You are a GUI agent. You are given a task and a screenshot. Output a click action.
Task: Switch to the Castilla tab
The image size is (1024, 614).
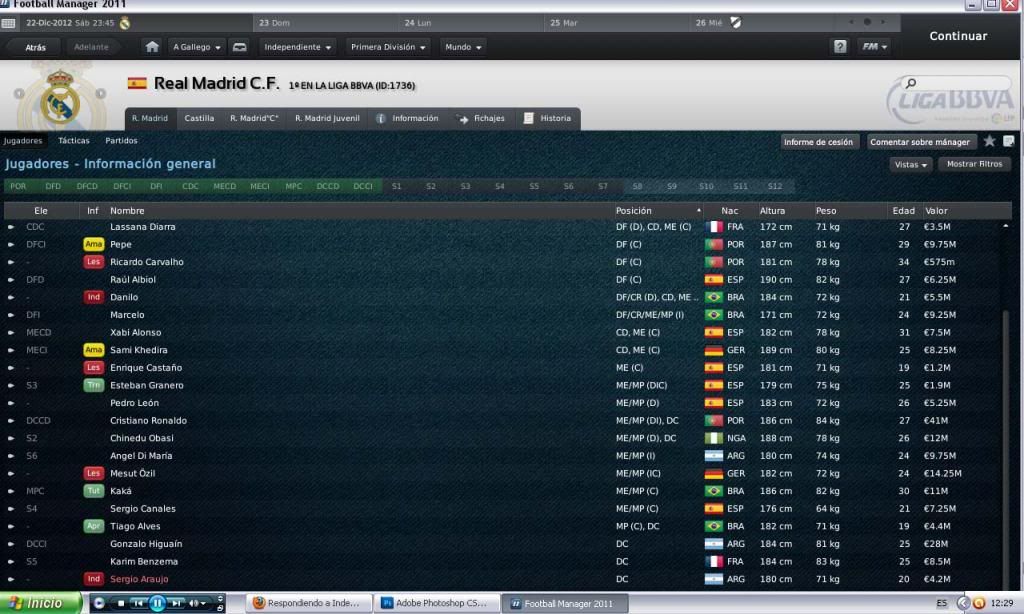(199, 118)
